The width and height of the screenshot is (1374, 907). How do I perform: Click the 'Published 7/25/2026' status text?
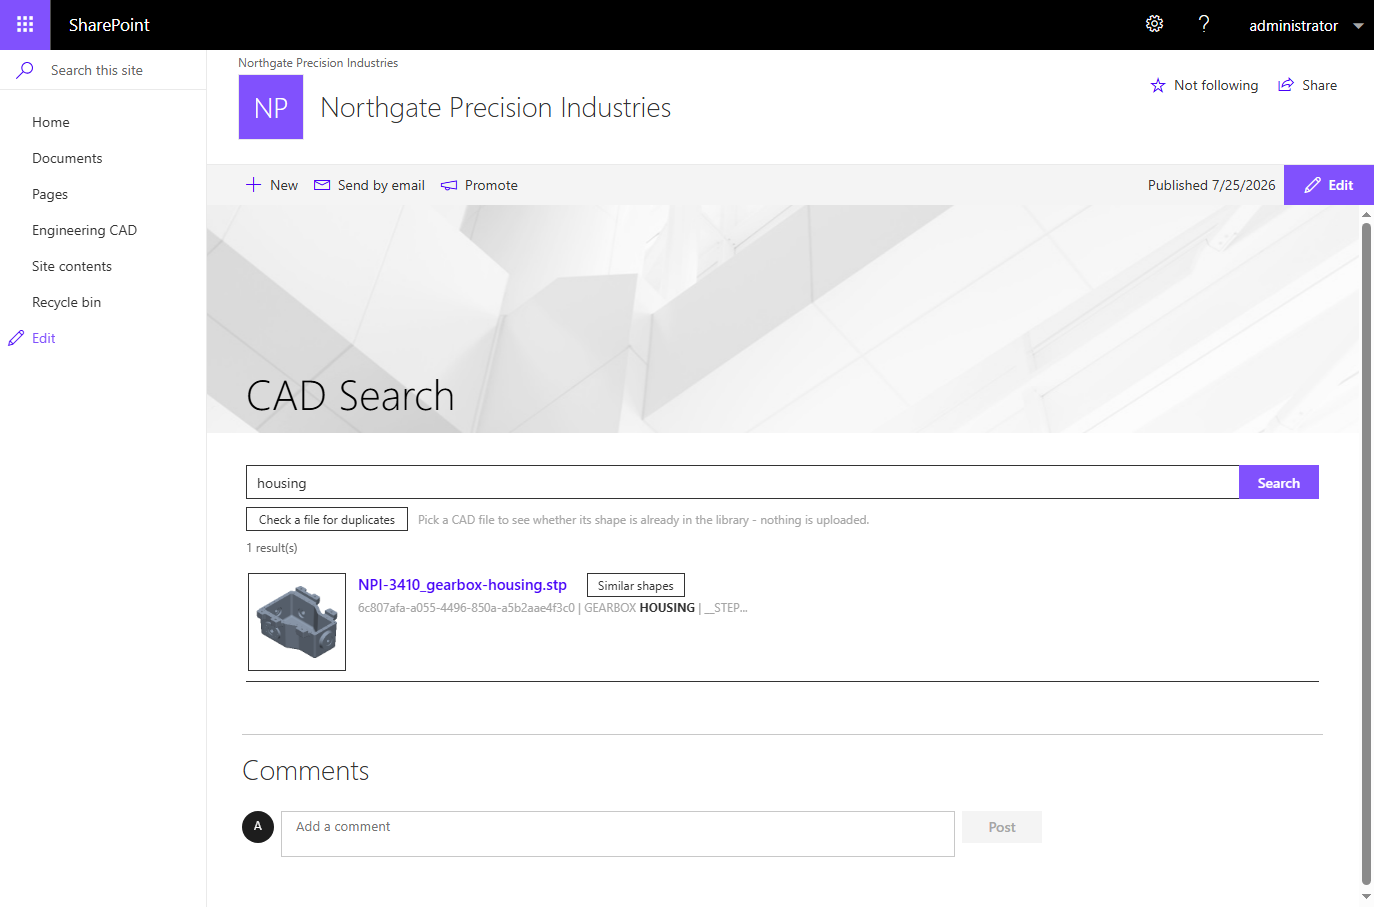click(1211, 185)
